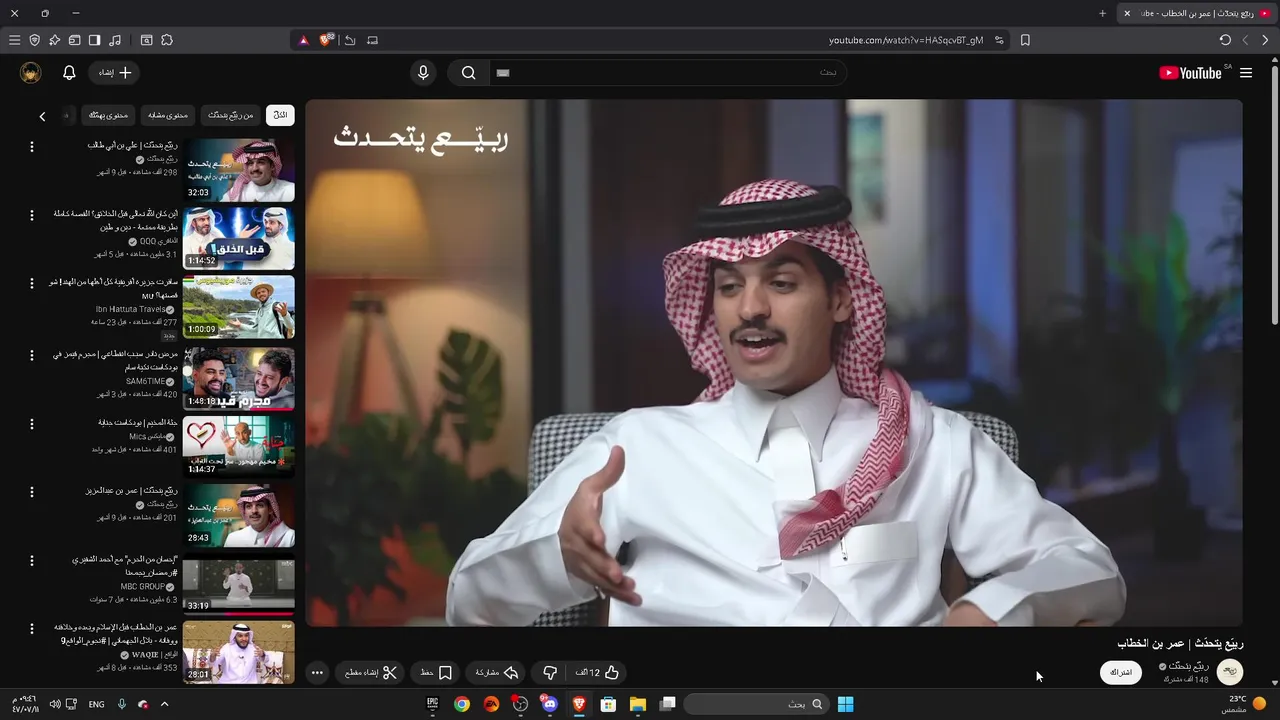Select the الكل filter chip
The image size is (1280, 720).
pyautogui.click(x=280, y=115)
